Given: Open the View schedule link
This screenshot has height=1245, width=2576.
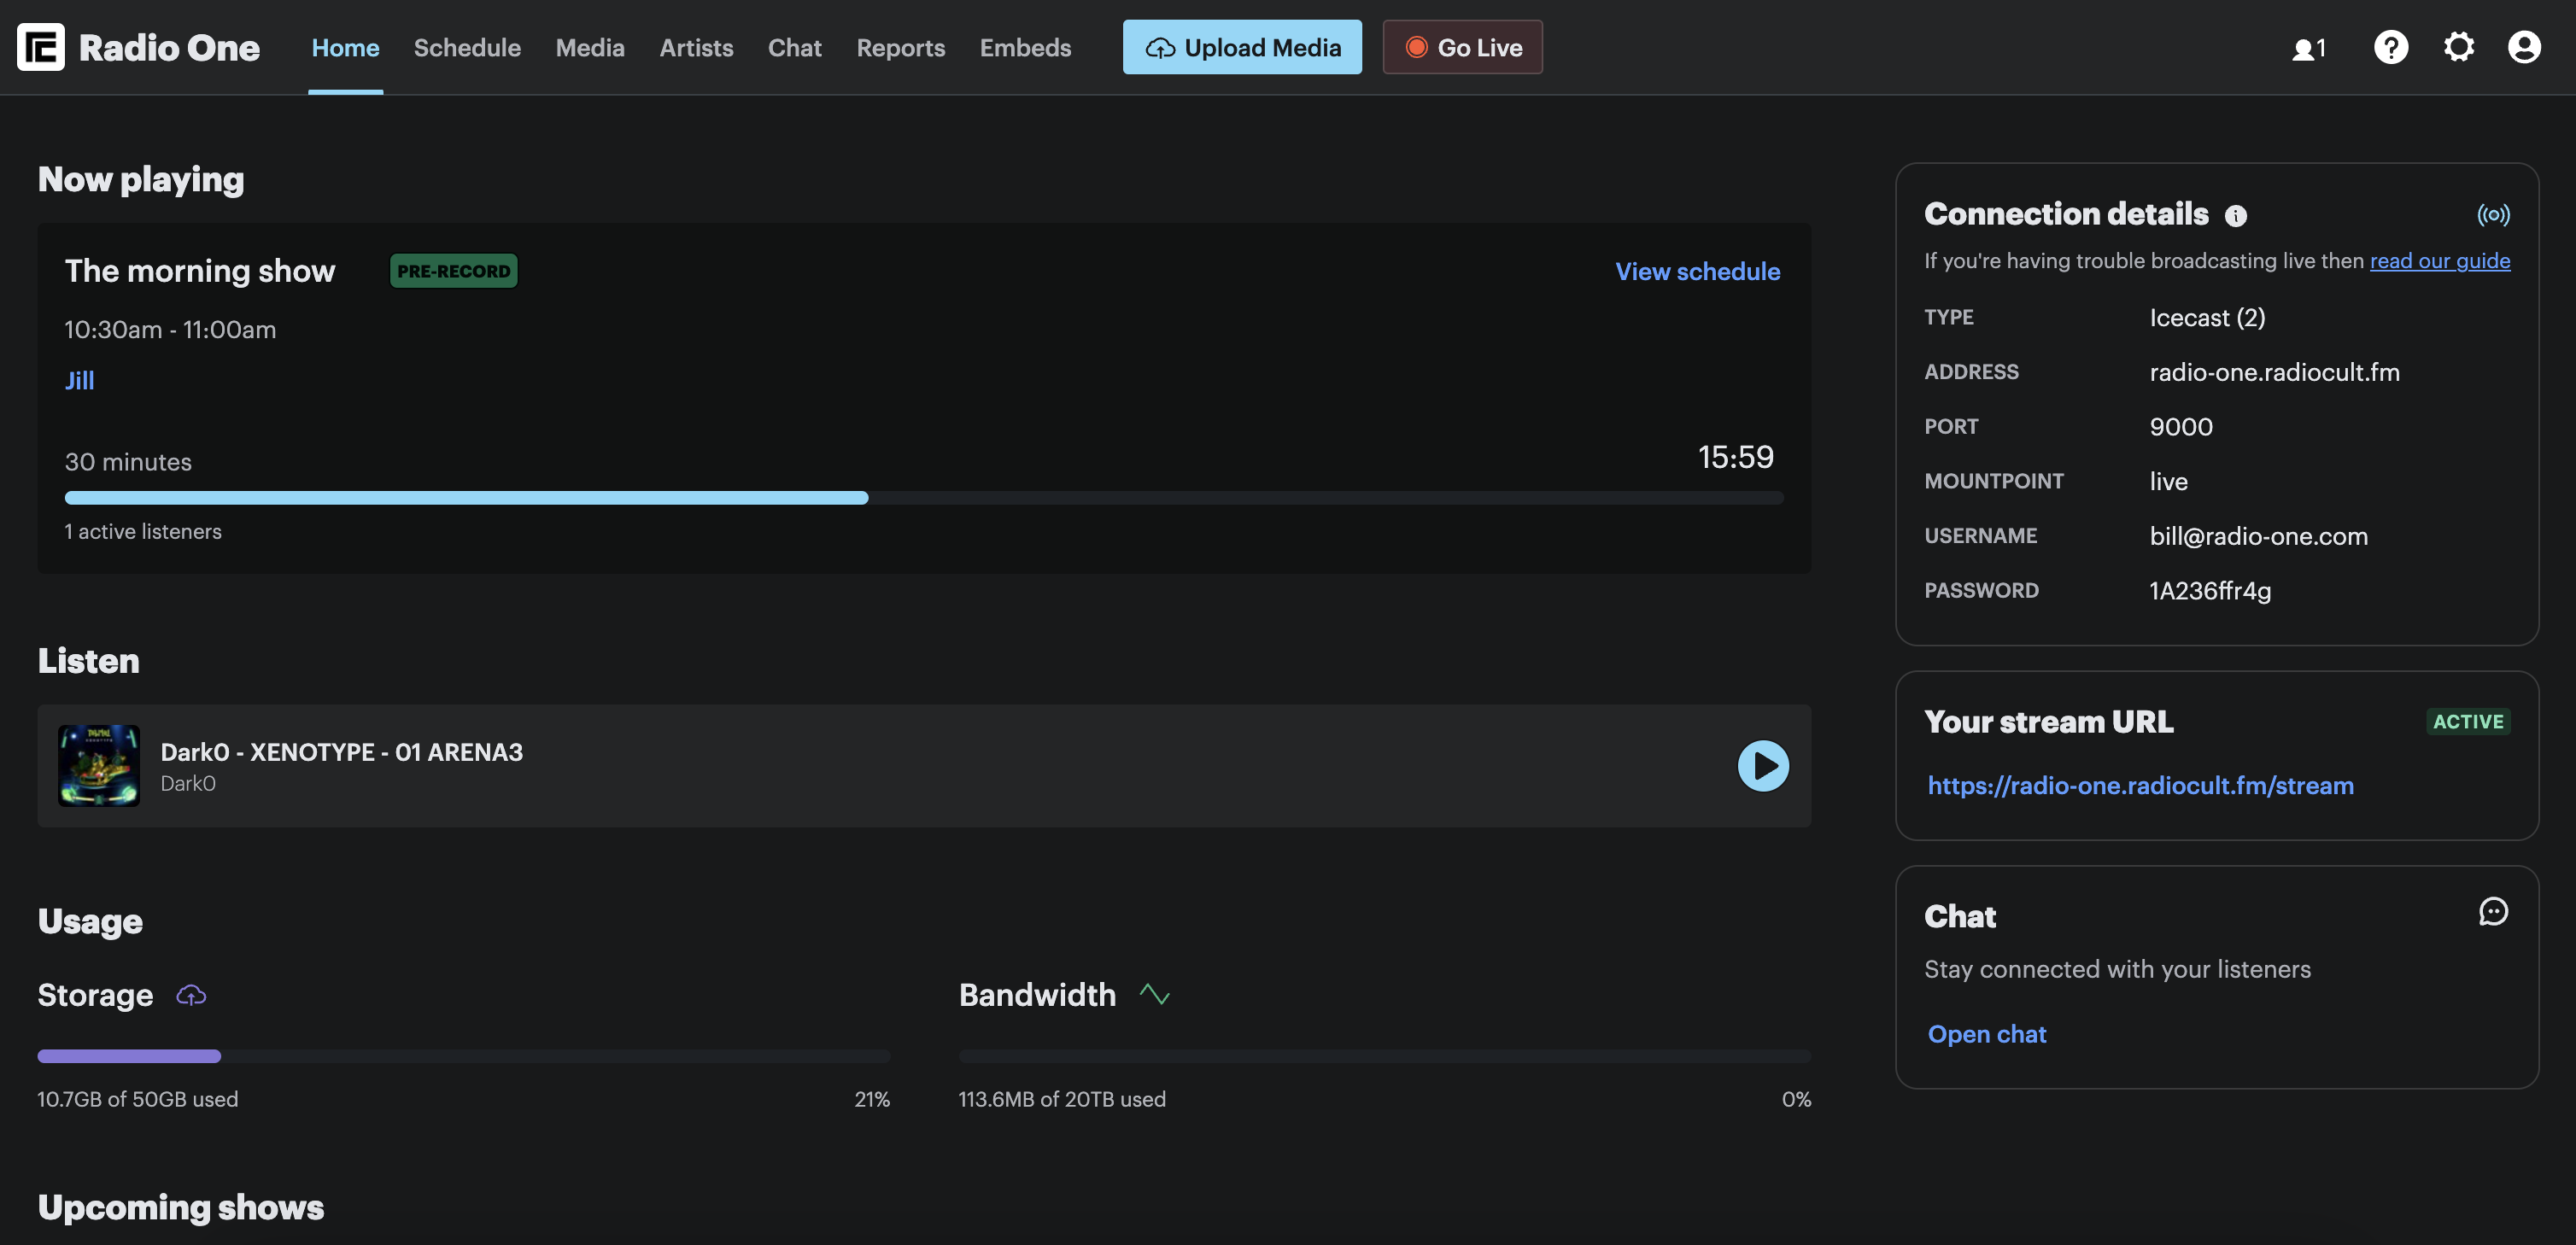Looking at the screenshot, I should [x=1697, y=271].
